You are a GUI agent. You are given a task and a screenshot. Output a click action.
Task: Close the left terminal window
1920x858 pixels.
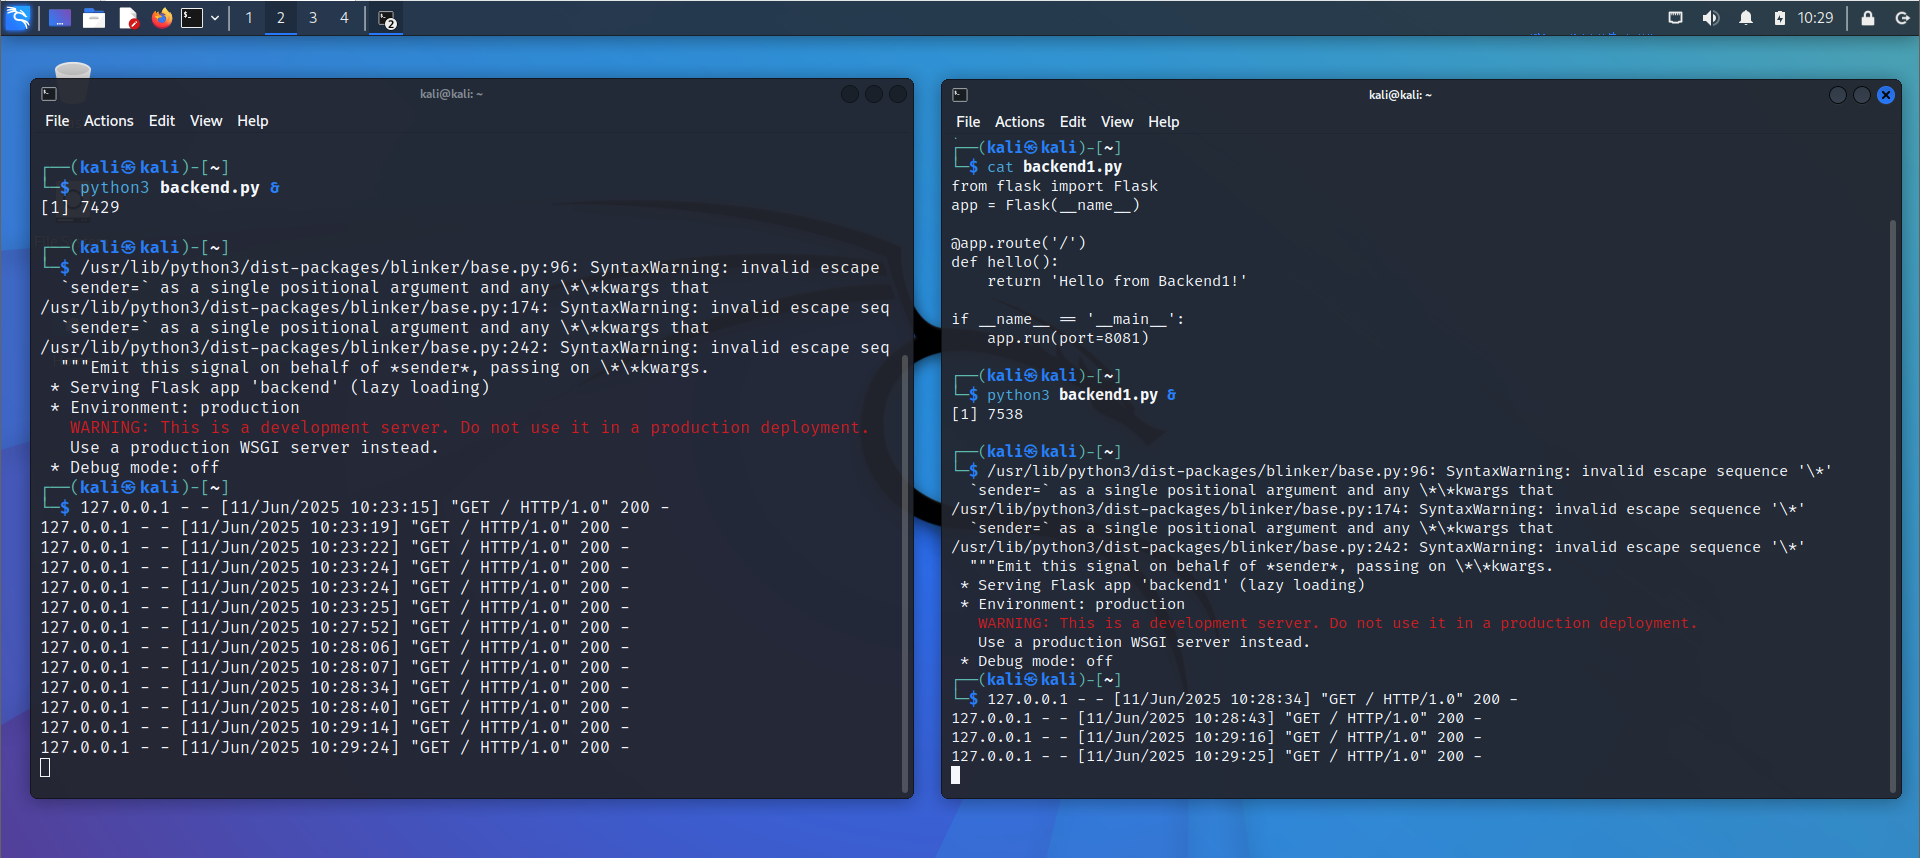point(898,94)
